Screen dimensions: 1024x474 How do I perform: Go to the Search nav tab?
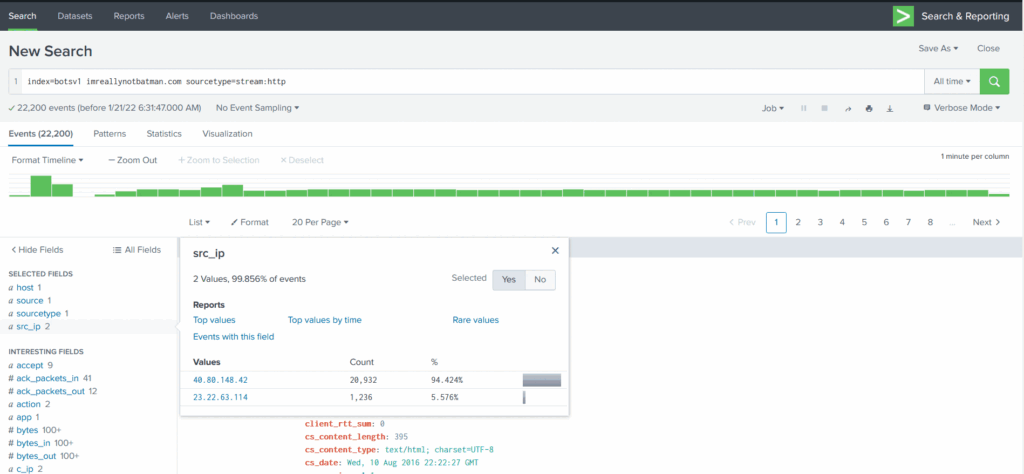click(22, 16)
